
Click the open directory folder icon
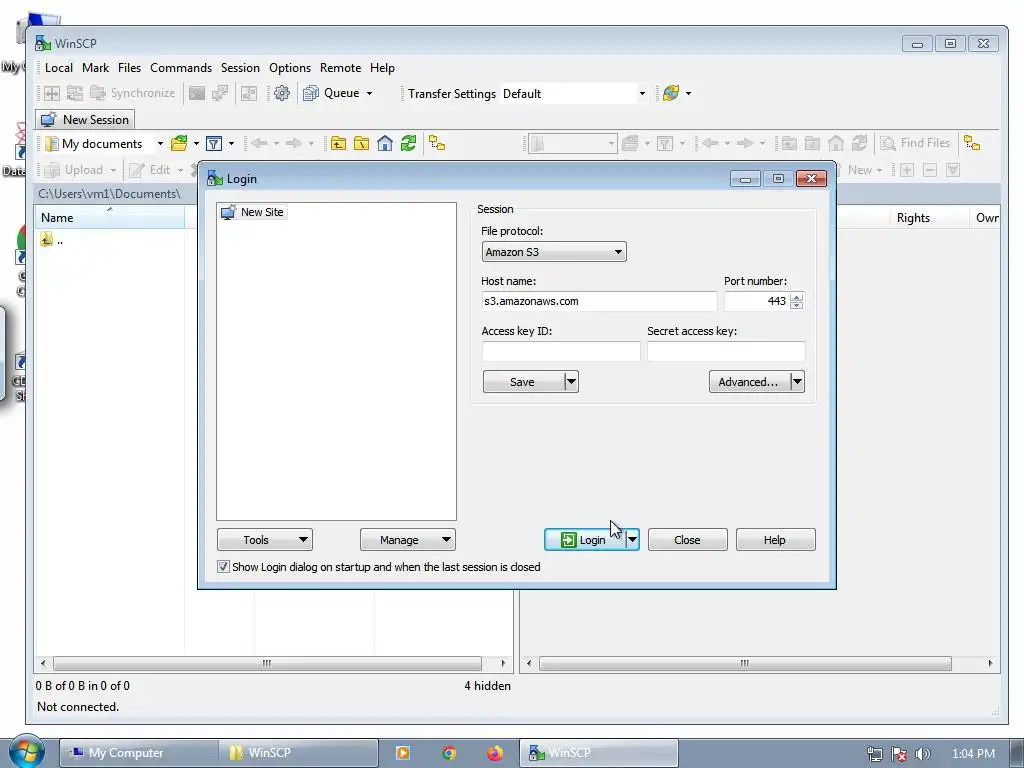pos(179,144)
